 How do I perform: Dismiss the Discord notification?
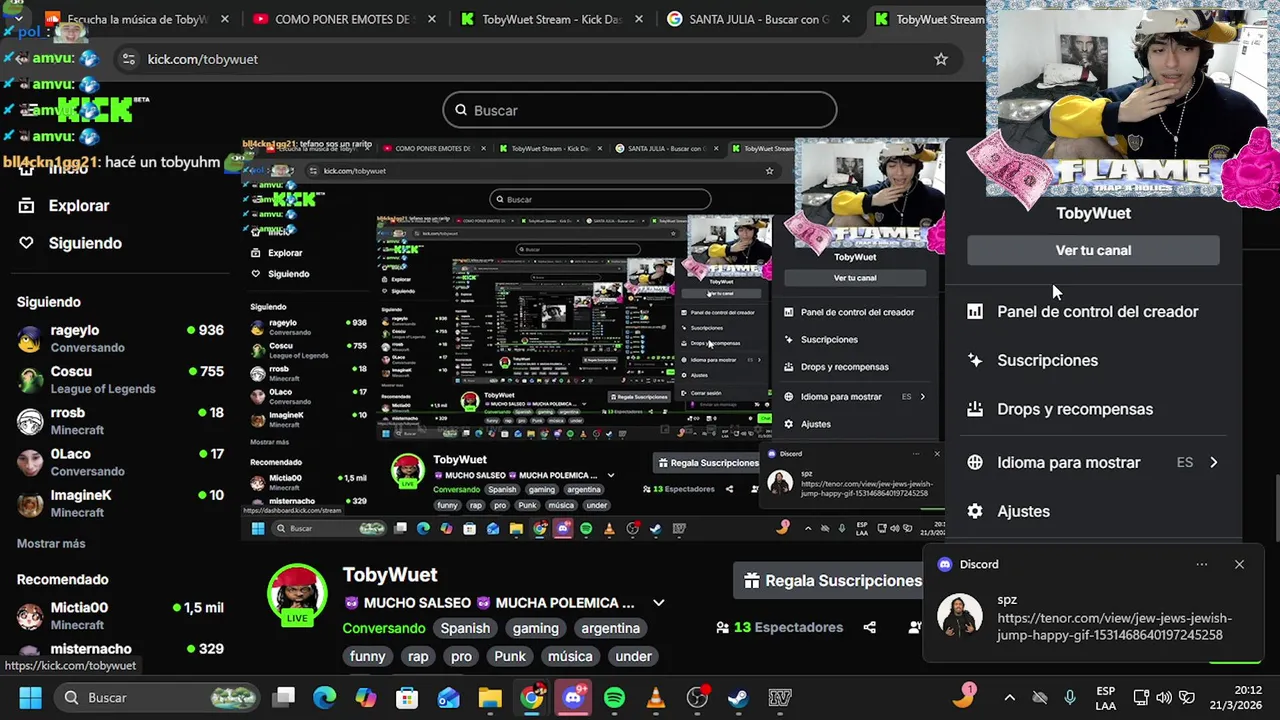pos(1239,564)
